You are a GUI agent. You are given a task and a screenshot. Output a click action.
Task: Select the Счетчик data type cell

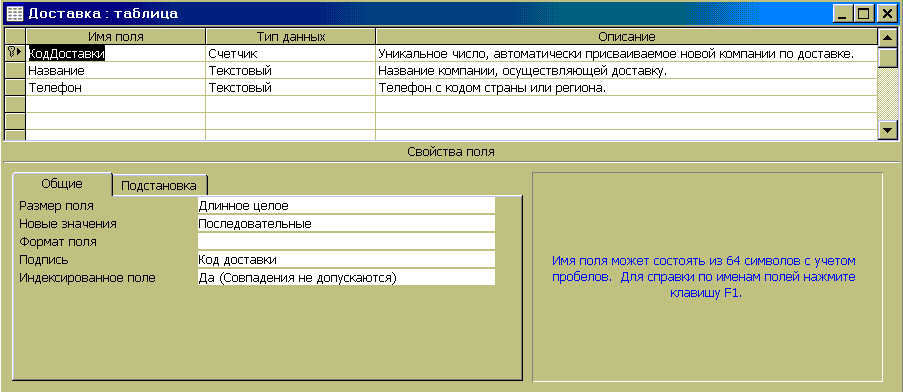pyautogui.click(x=290, y=54)
